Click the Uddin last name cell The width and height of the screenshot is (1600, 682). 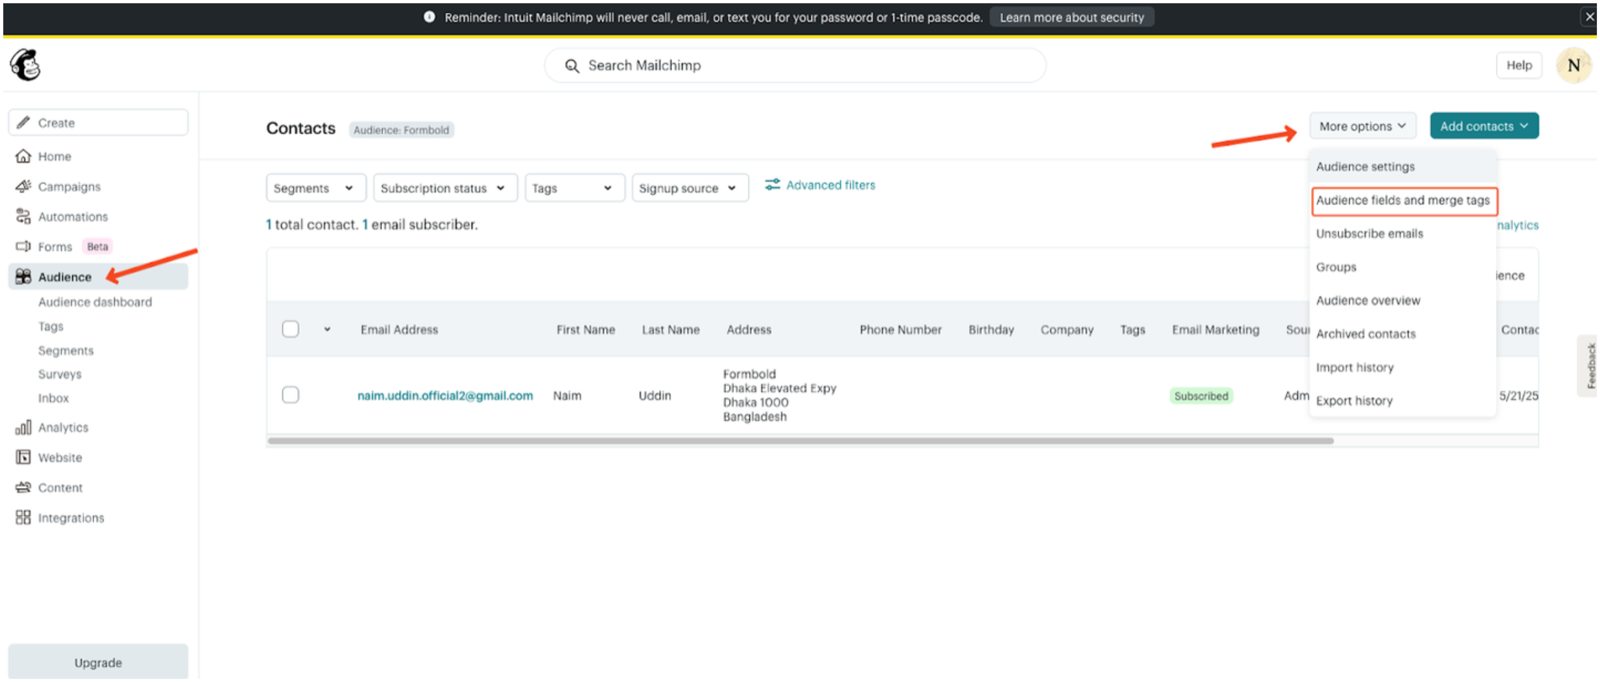[x=655, y=396]
